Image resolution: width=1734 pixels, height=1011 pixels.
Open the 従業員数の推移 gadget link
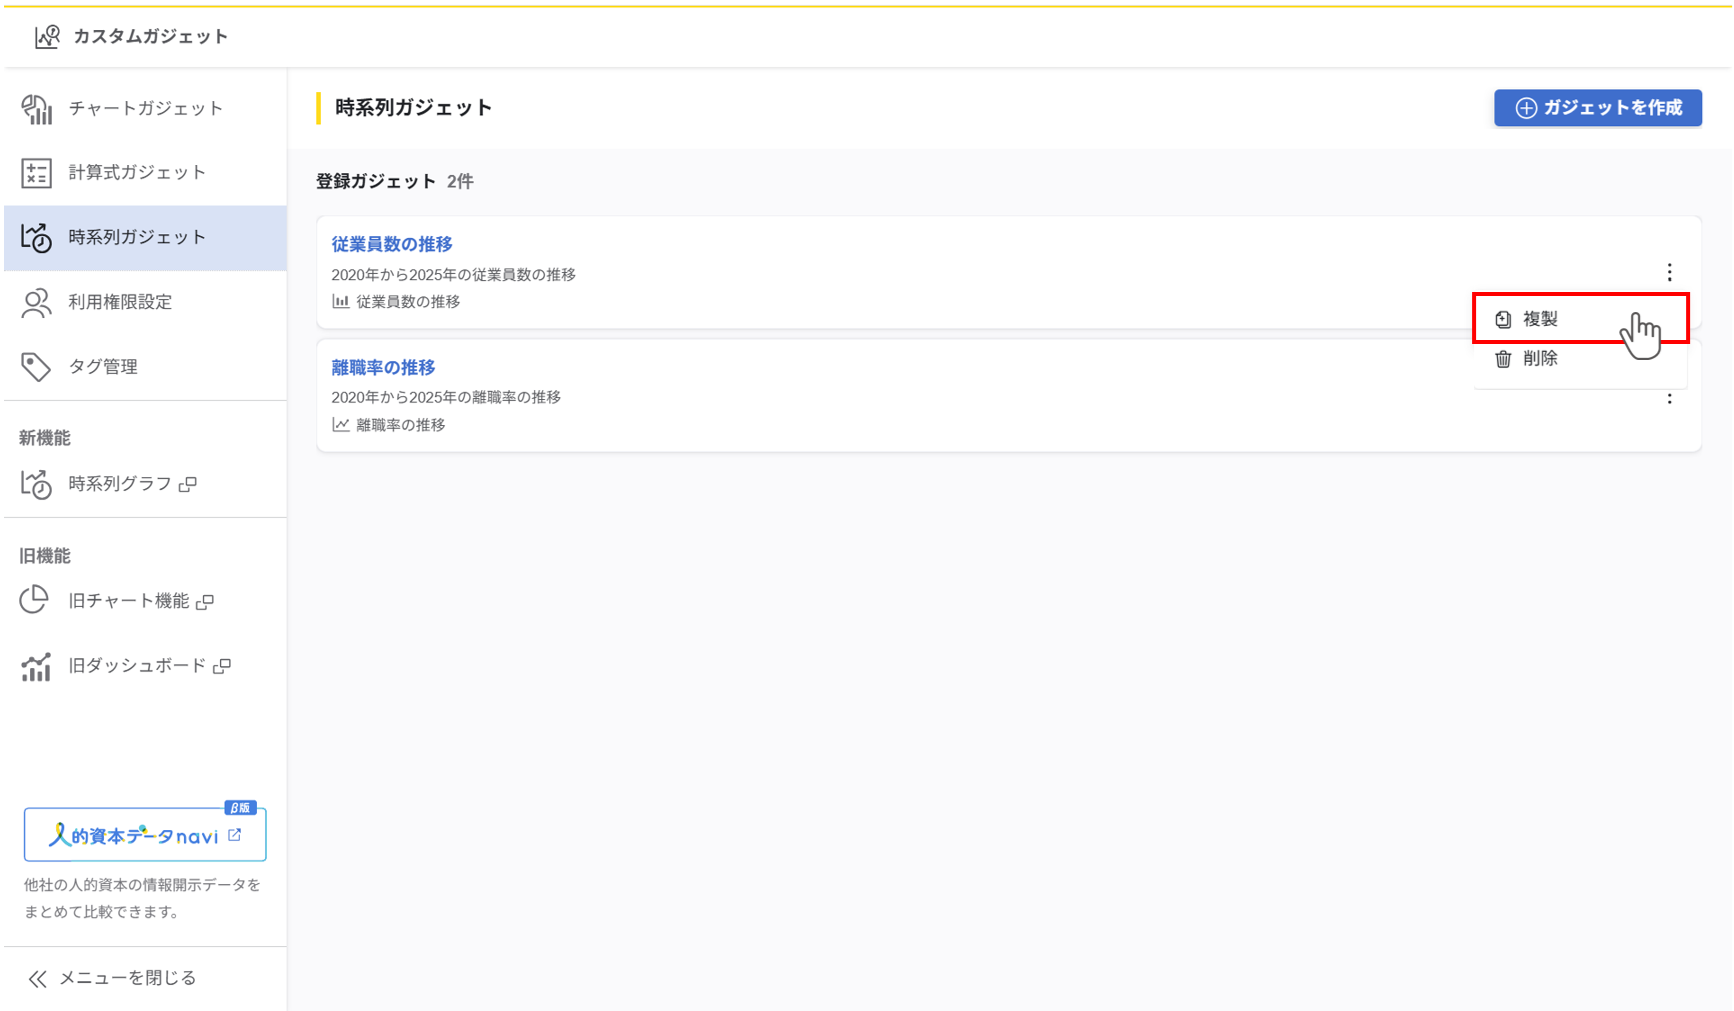[392, 244]
